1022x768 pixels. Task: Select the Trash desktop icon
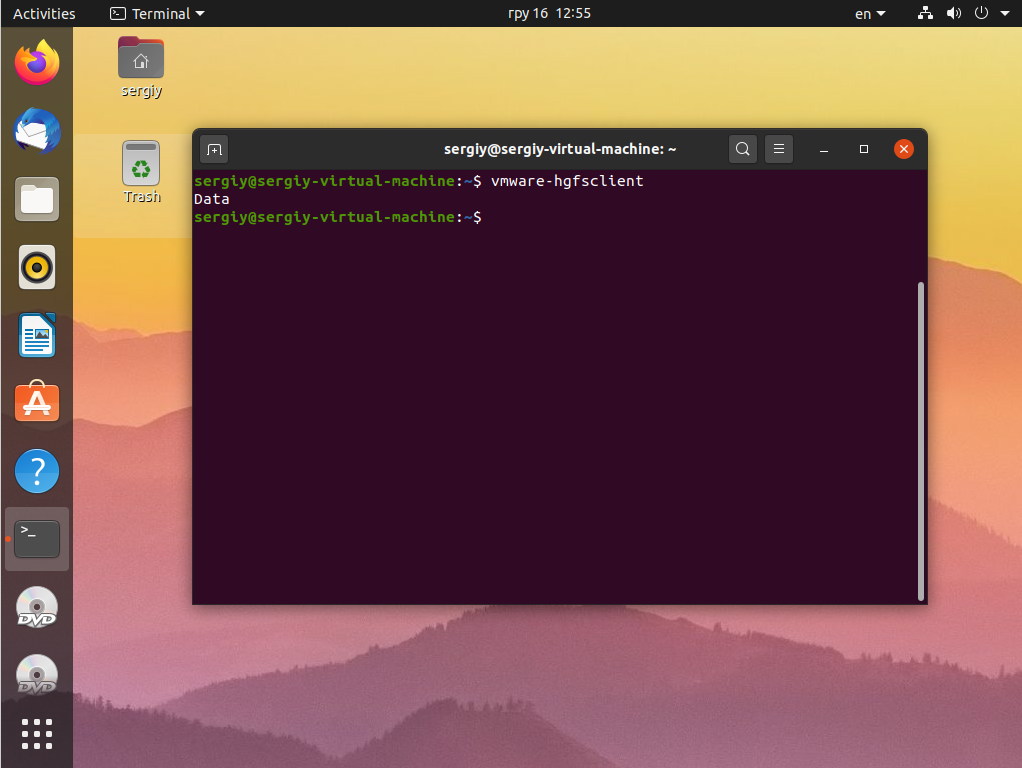[141, 173]
